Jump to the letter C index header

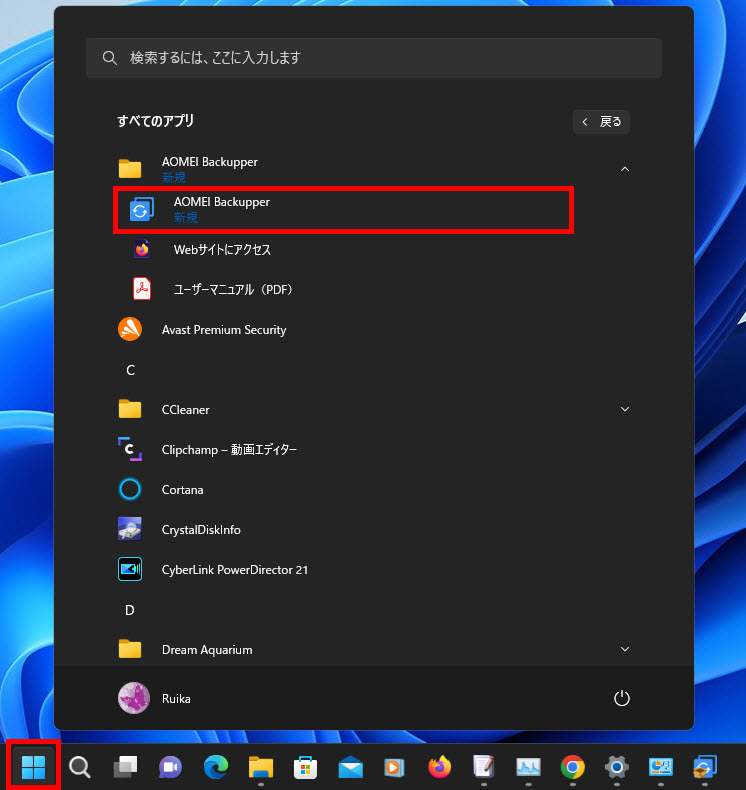click(x=130, y=370)
